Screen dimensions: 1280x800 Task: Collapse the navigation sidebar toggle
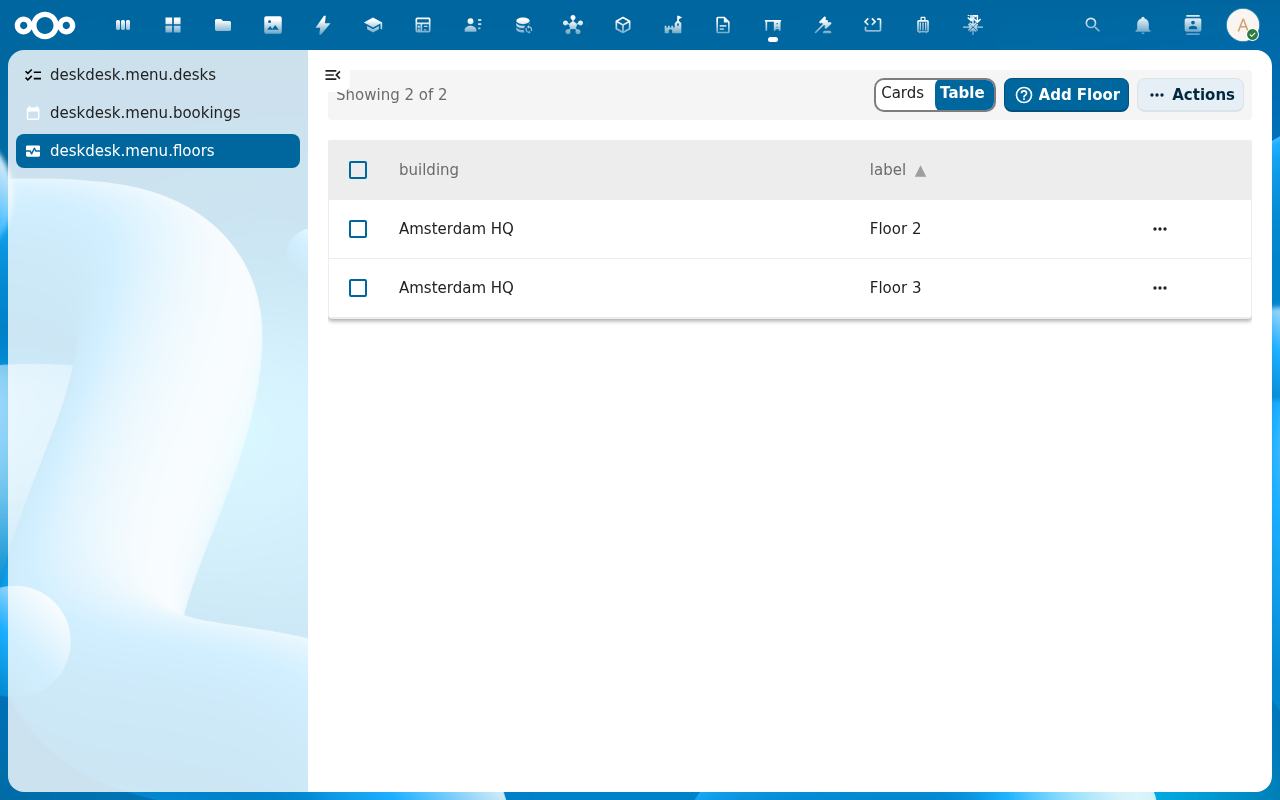[333, 75]
